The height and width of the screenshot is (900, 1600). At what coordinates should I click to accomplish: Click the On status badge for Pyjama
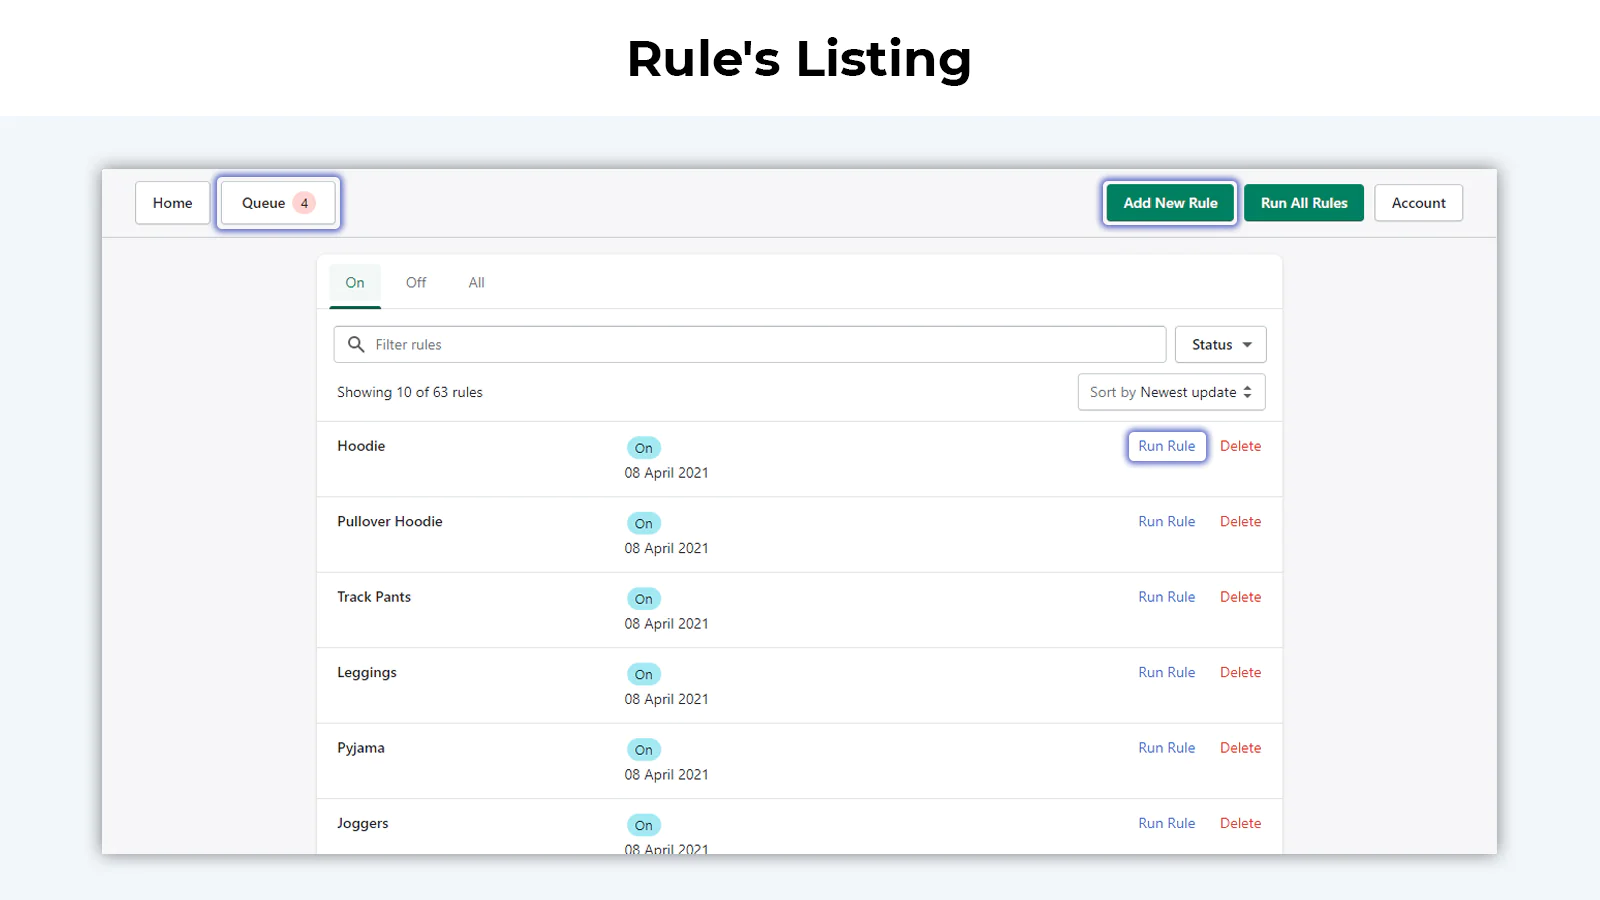(643, 750)
